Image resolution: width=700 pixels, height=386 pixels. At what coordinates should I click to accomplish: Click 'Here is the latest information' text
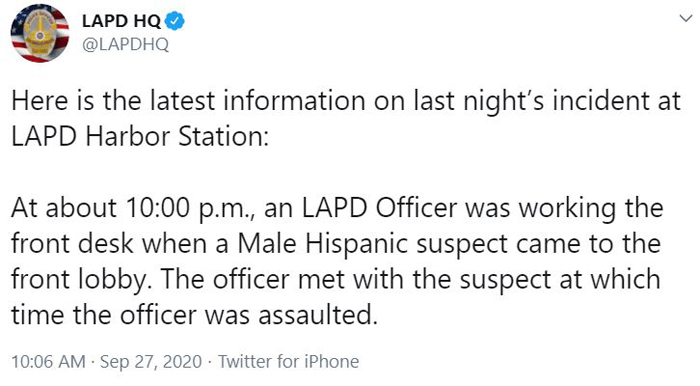188,101
